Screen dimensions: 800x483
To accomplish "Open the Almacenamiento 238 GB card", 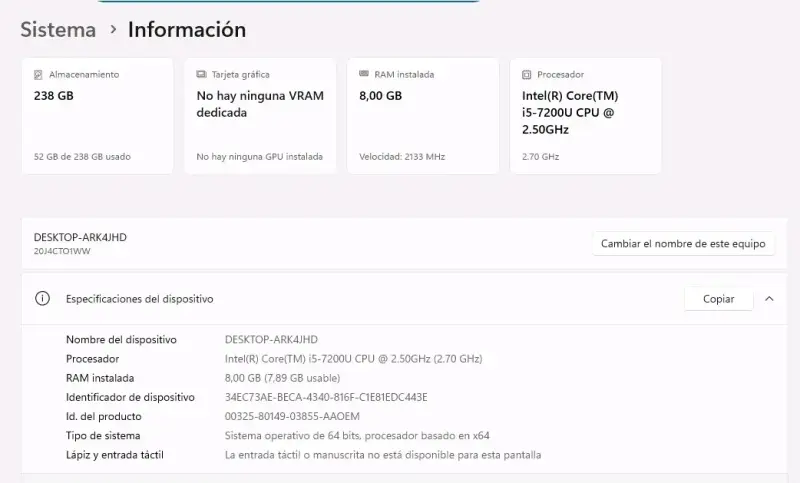I will click(x=97, y=116).
